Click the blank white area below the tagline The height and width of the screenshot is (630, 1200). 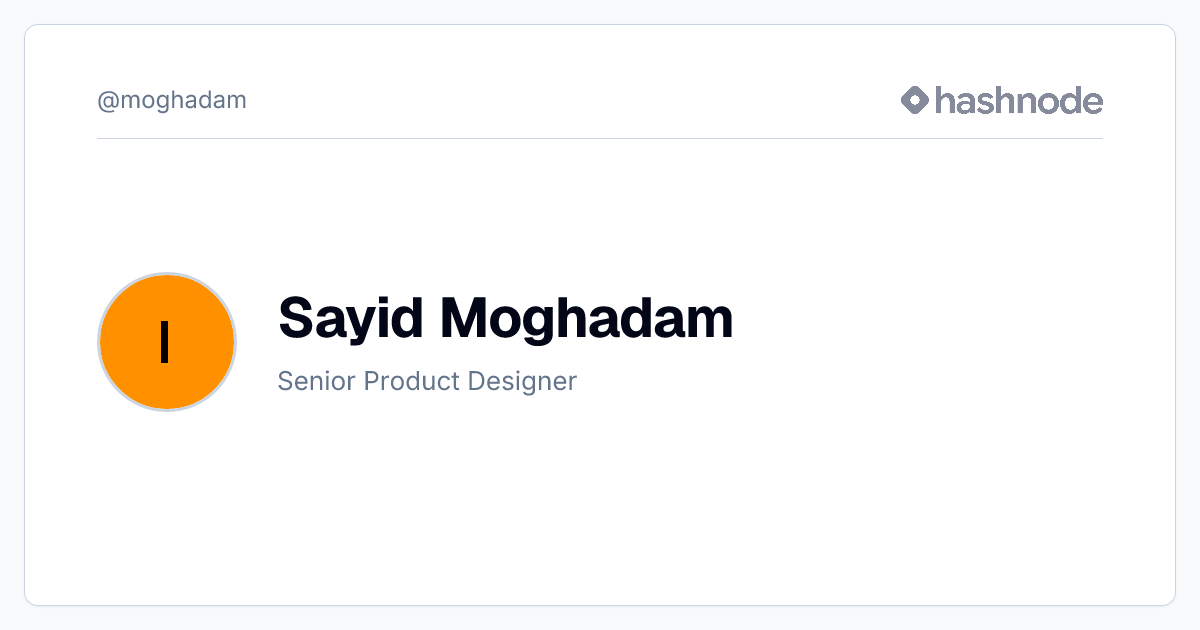600,500
